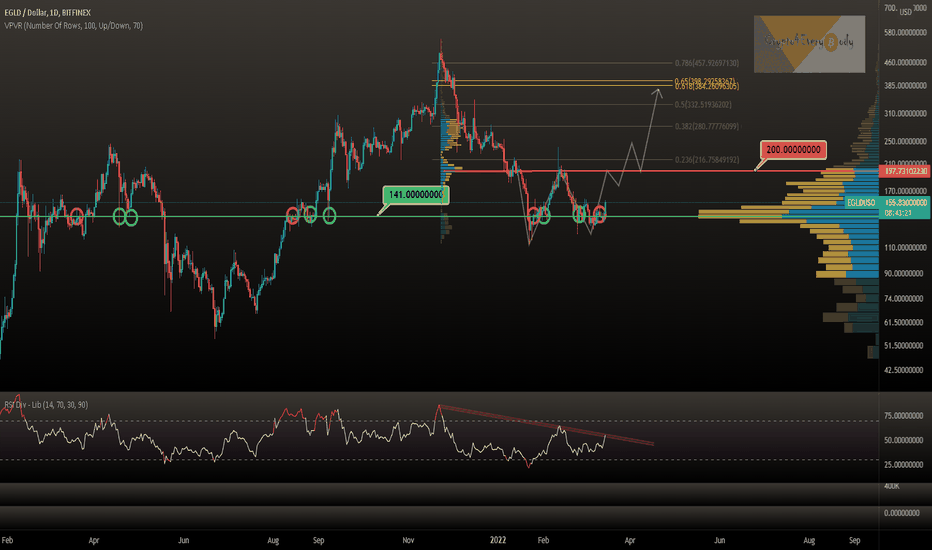
Task: Click 51.50000000 on the price axis
Action: click(x=903, y=345)
